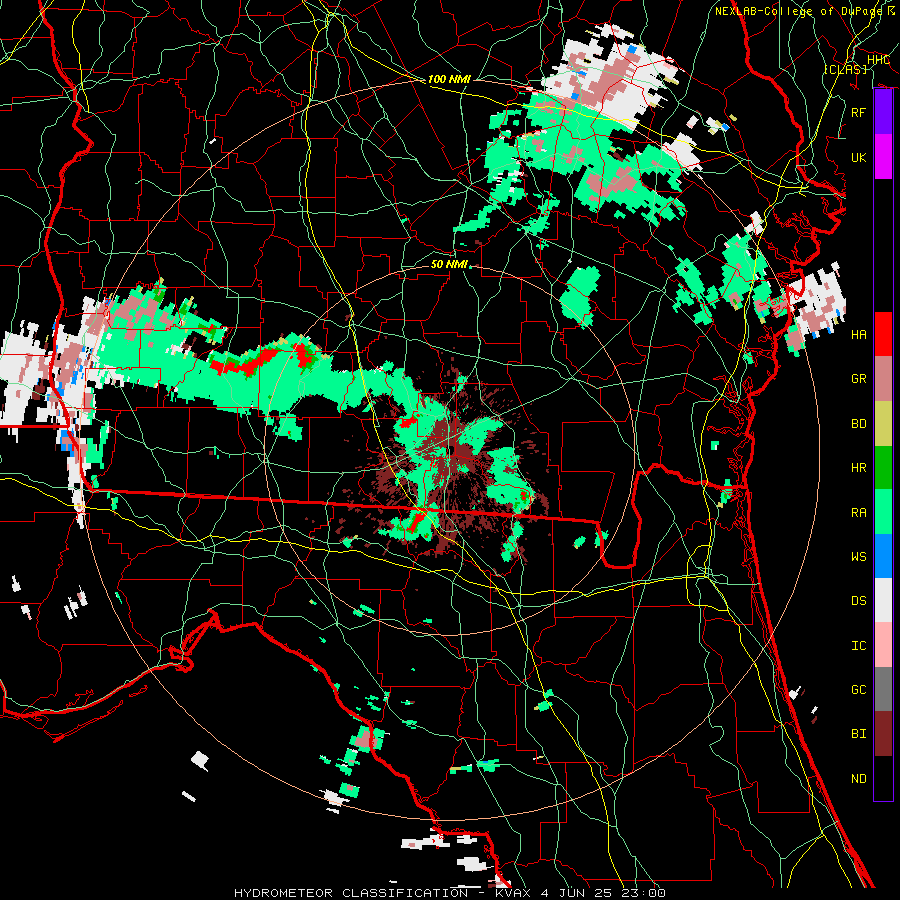Click the RA legend label
This screenshot has width=900, height=900.
pos(858,513)
